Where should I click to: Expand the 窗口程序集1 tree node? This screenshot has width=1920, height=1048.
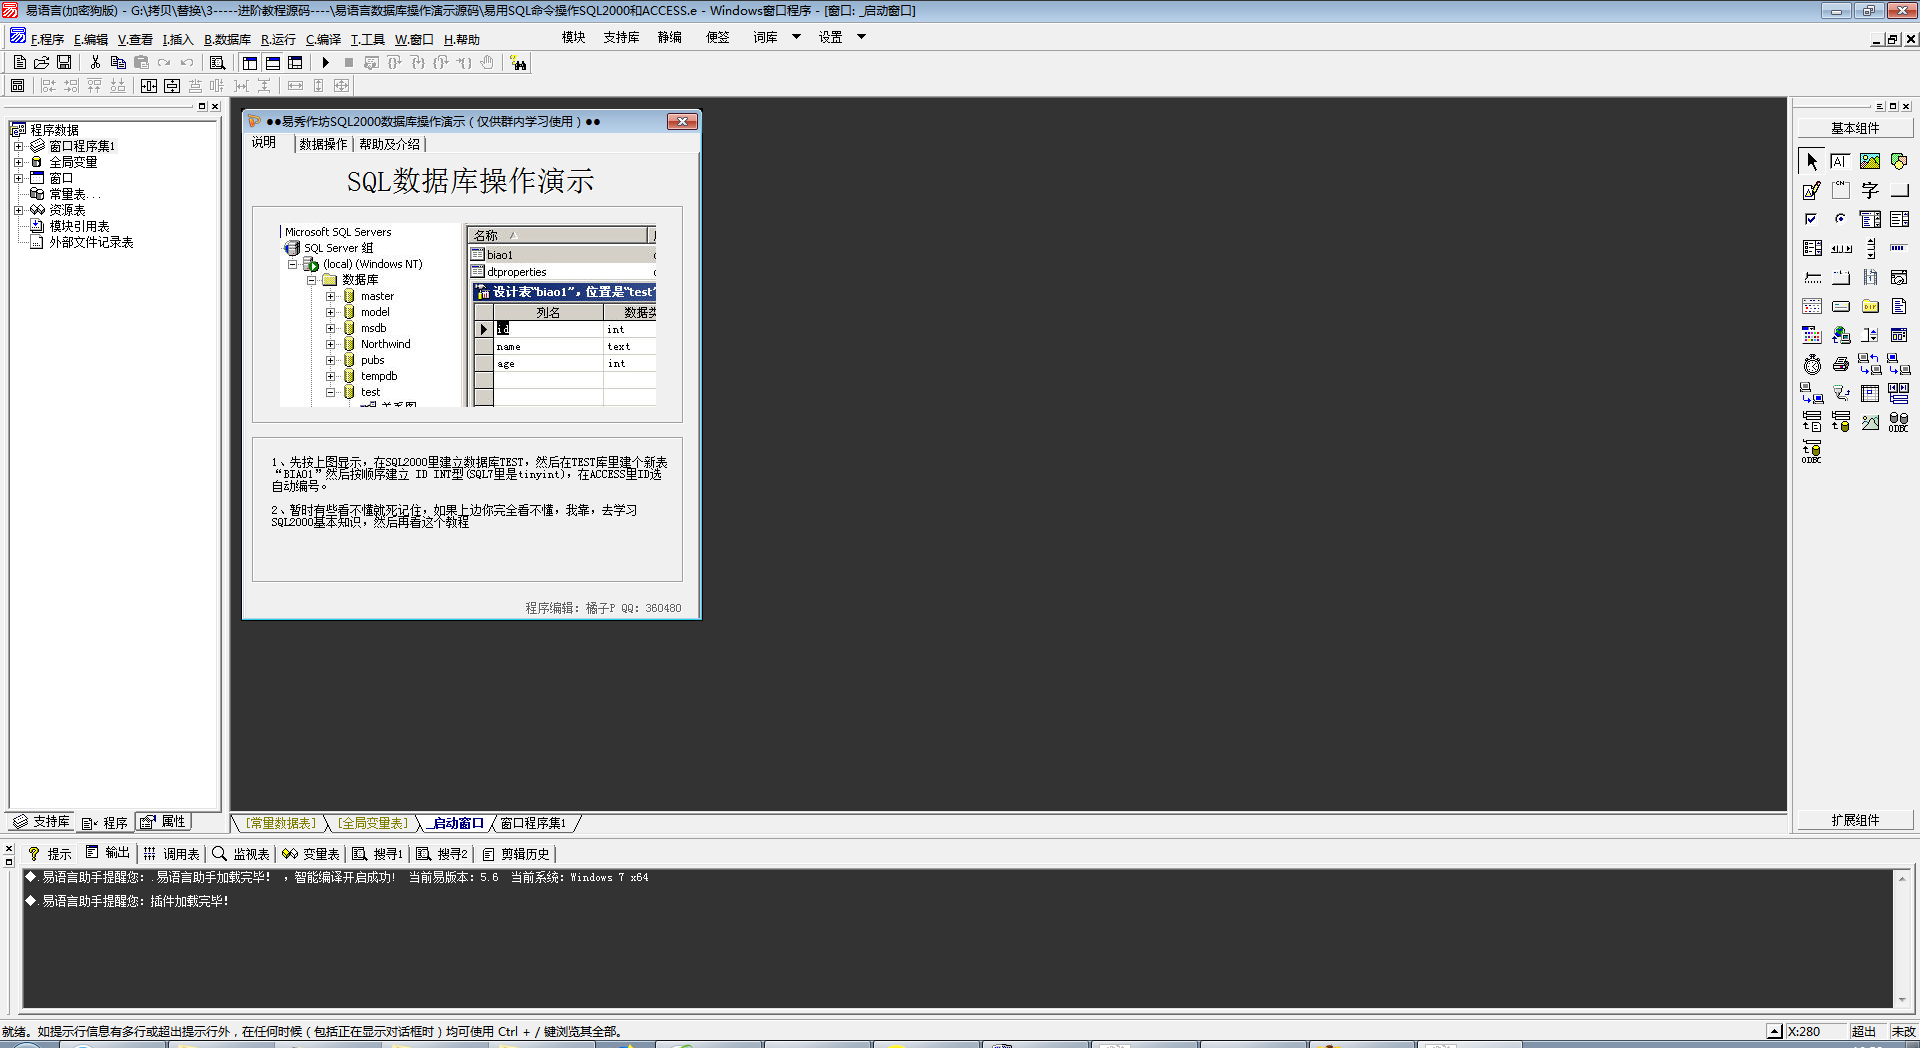click(18, 146)
